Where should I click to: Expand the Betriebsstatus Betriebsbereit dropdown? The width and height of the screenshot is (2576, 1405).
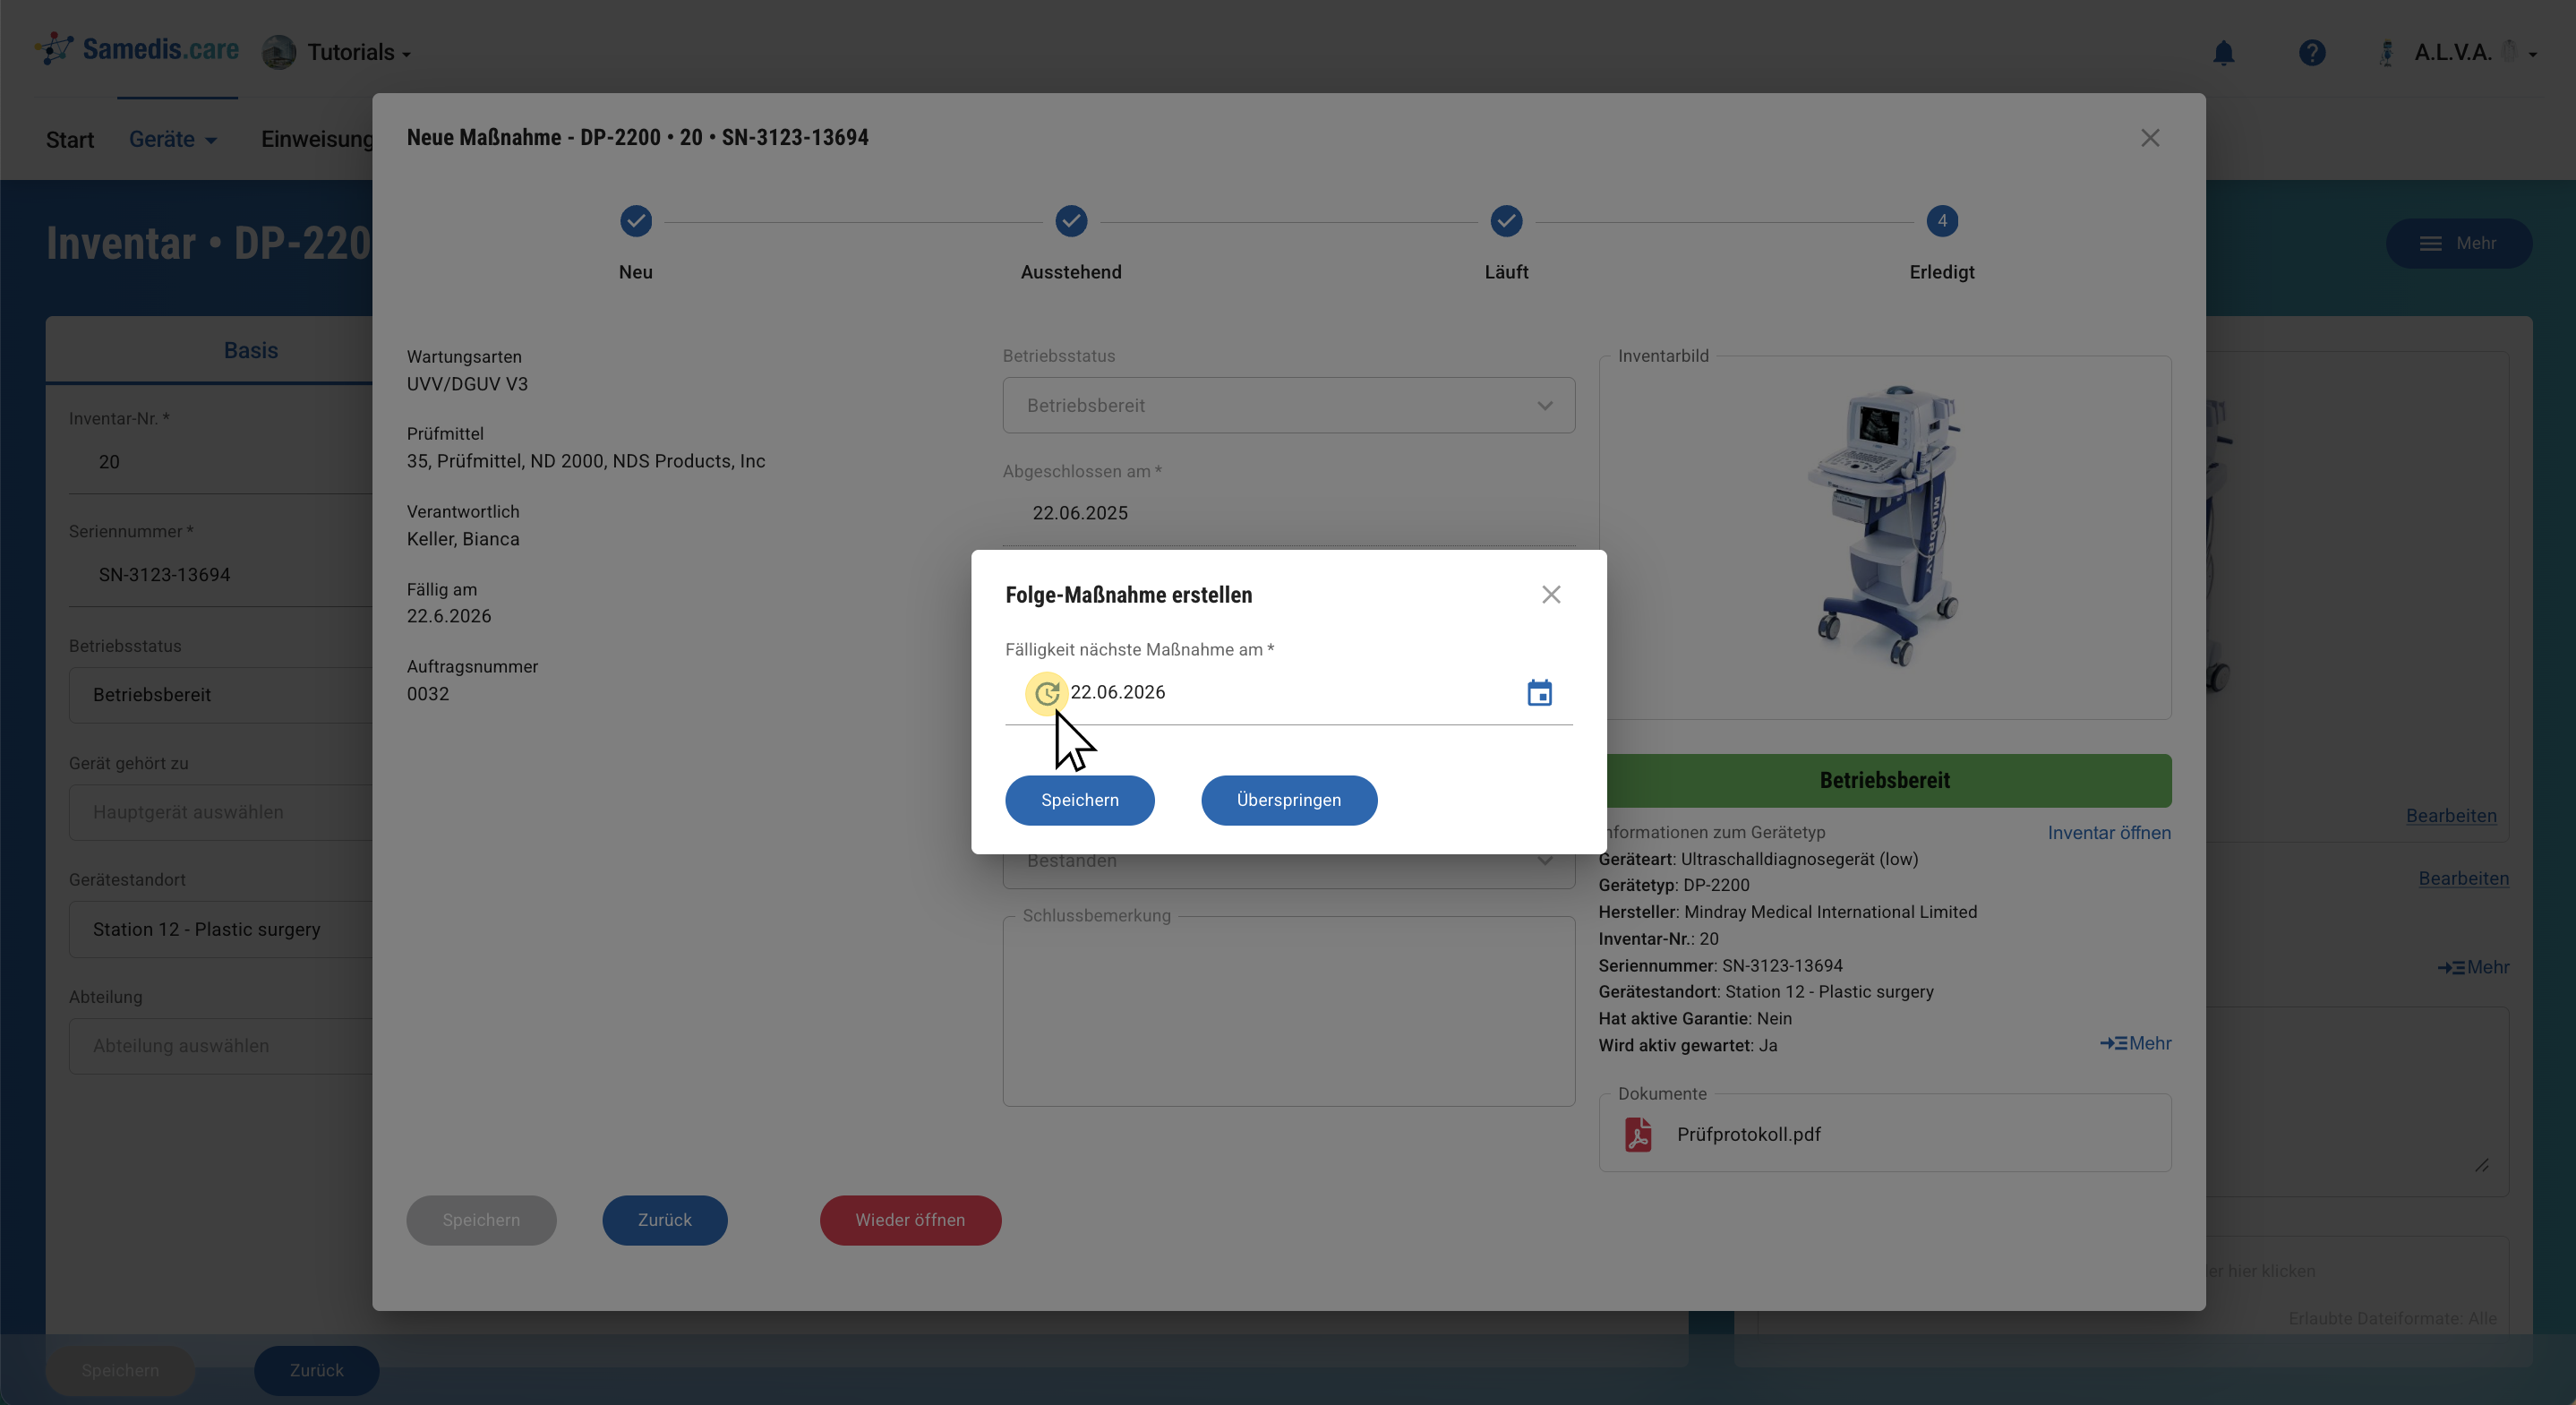click(x=1288, y=406)
